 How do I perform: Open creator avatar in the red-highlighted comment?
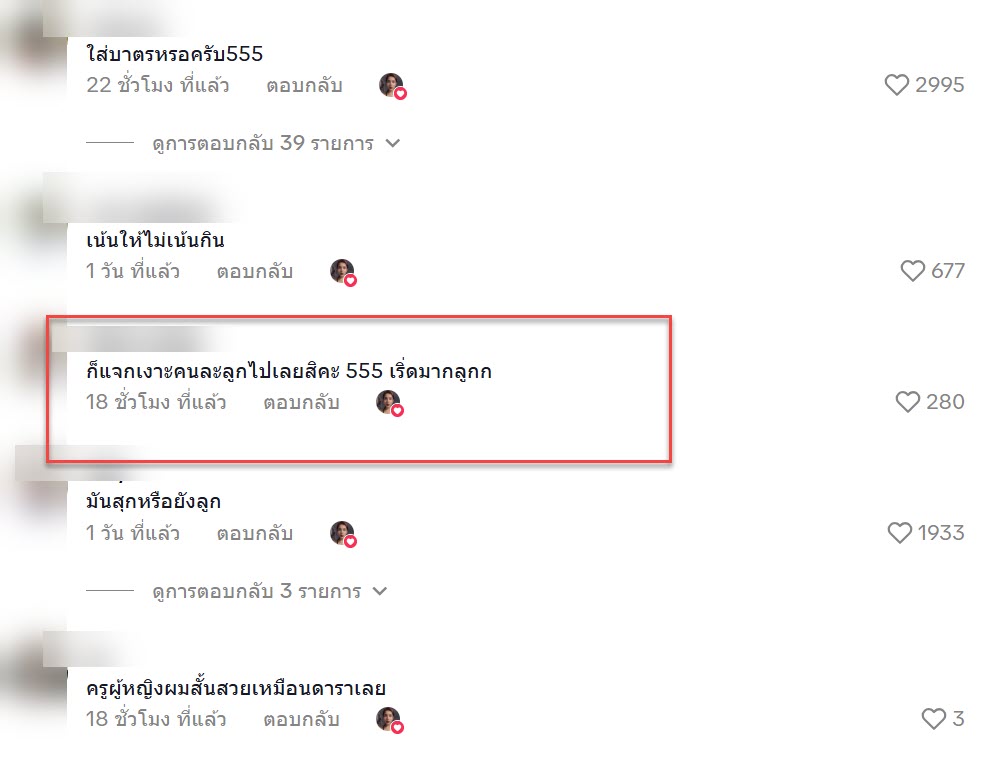coord(389,402)
